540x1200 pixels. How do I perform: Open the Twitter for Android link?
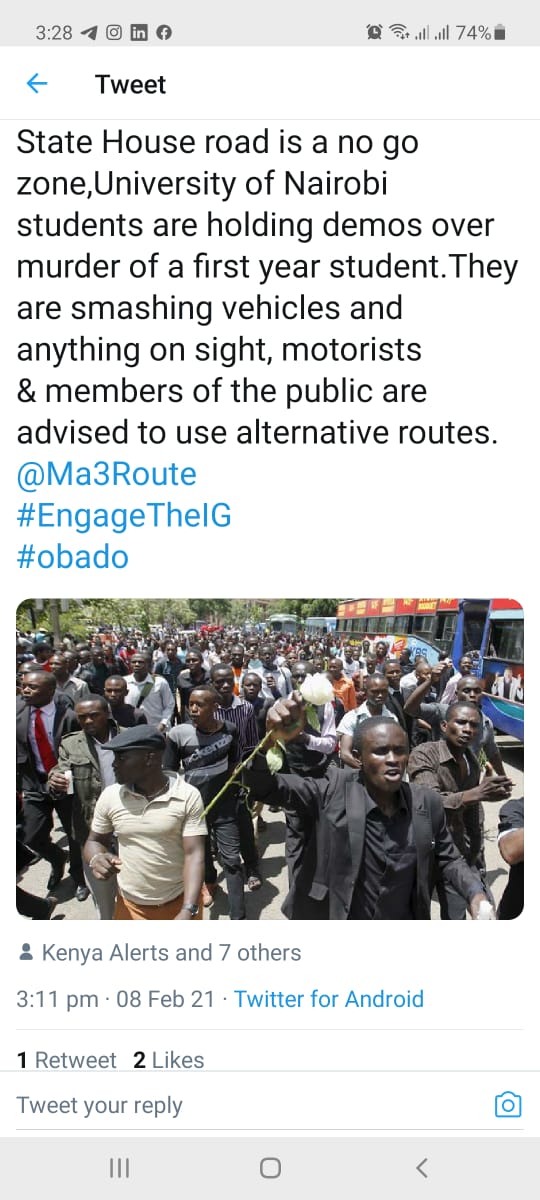point(329,999)
